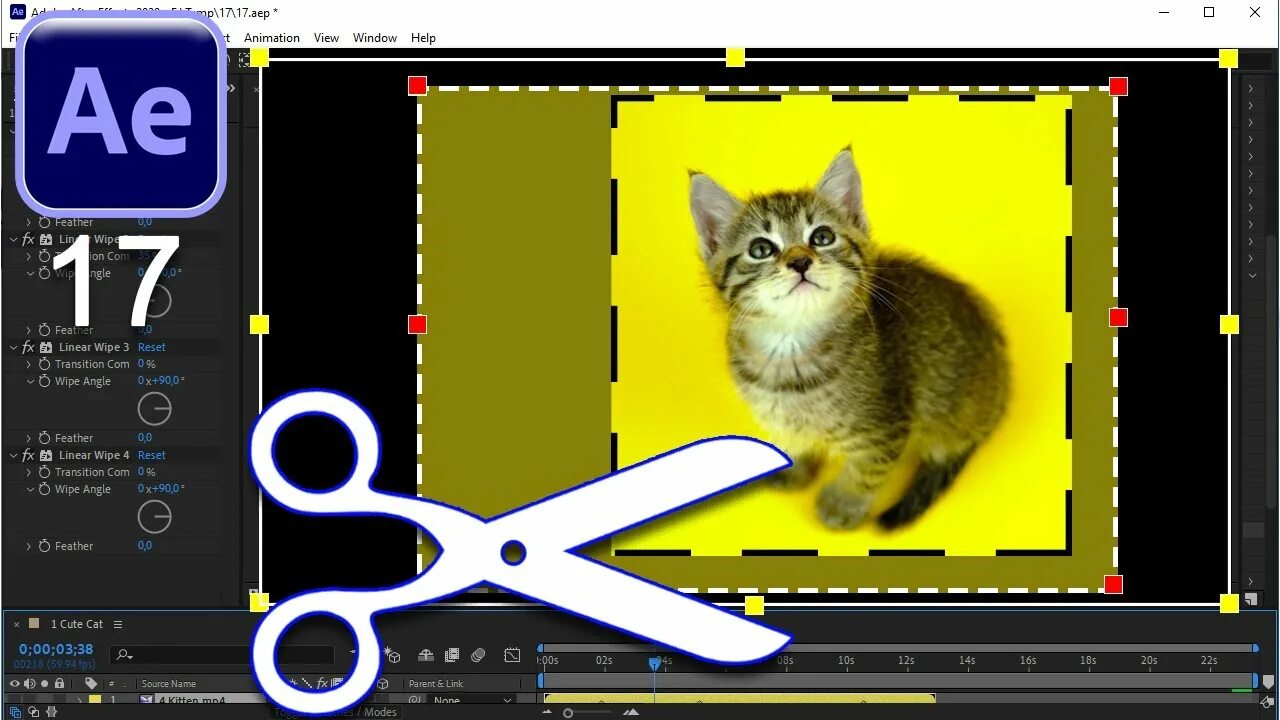Expand the Feather property under Linear Wipe 3
Viewport: 1280px width, 720px height.
pos(29,438)
